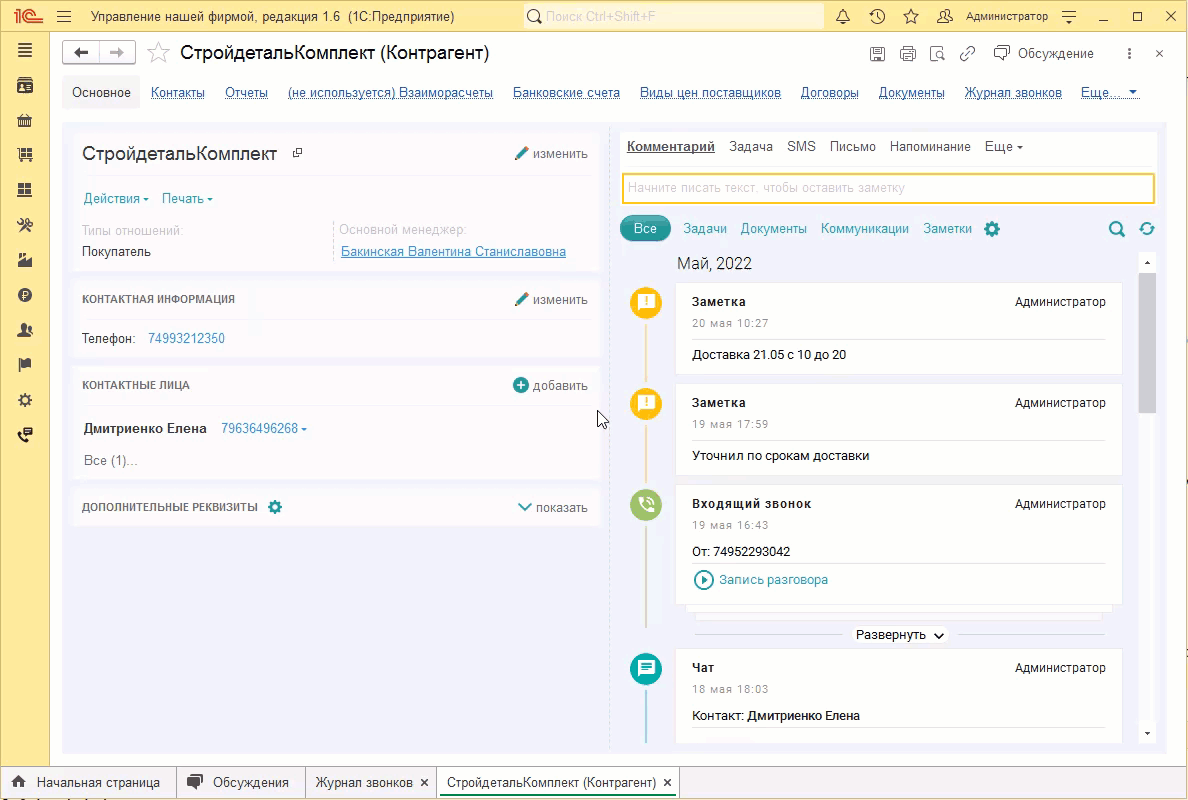Switch to the Банковские счета tab

pyautogui.click(x=566, y=93)
